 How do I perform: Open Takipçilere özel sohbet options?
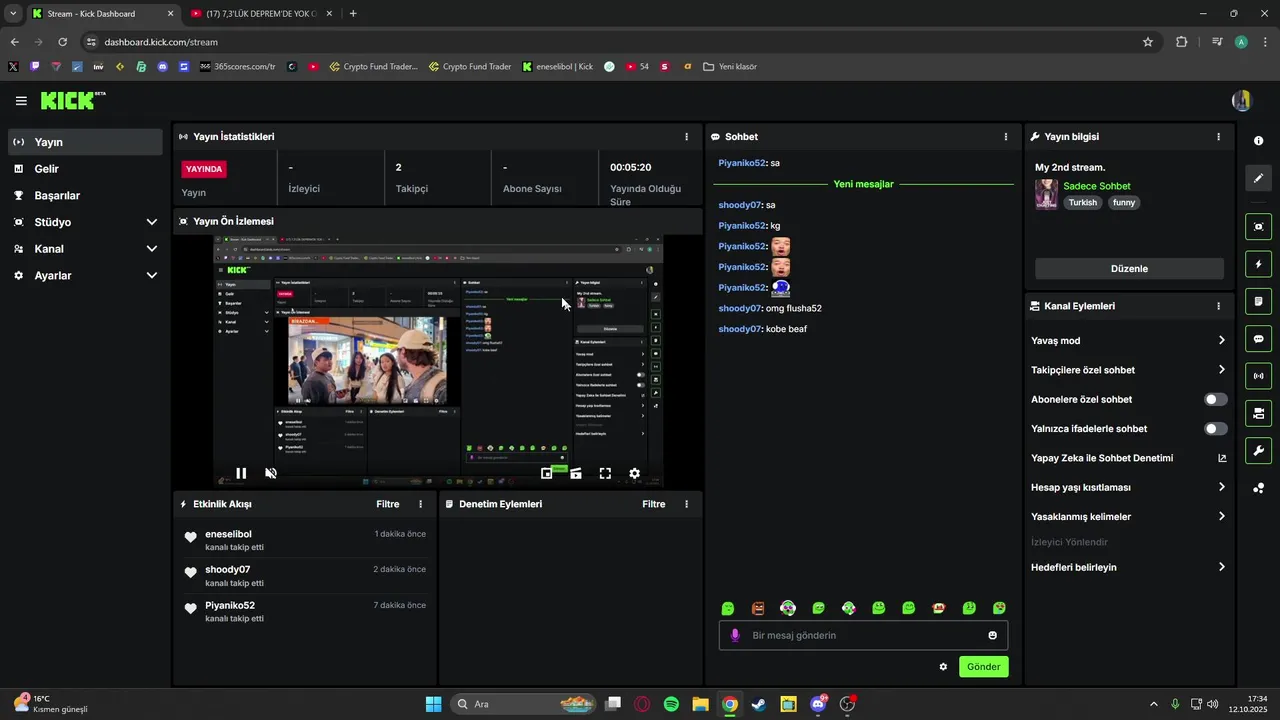1129,370
